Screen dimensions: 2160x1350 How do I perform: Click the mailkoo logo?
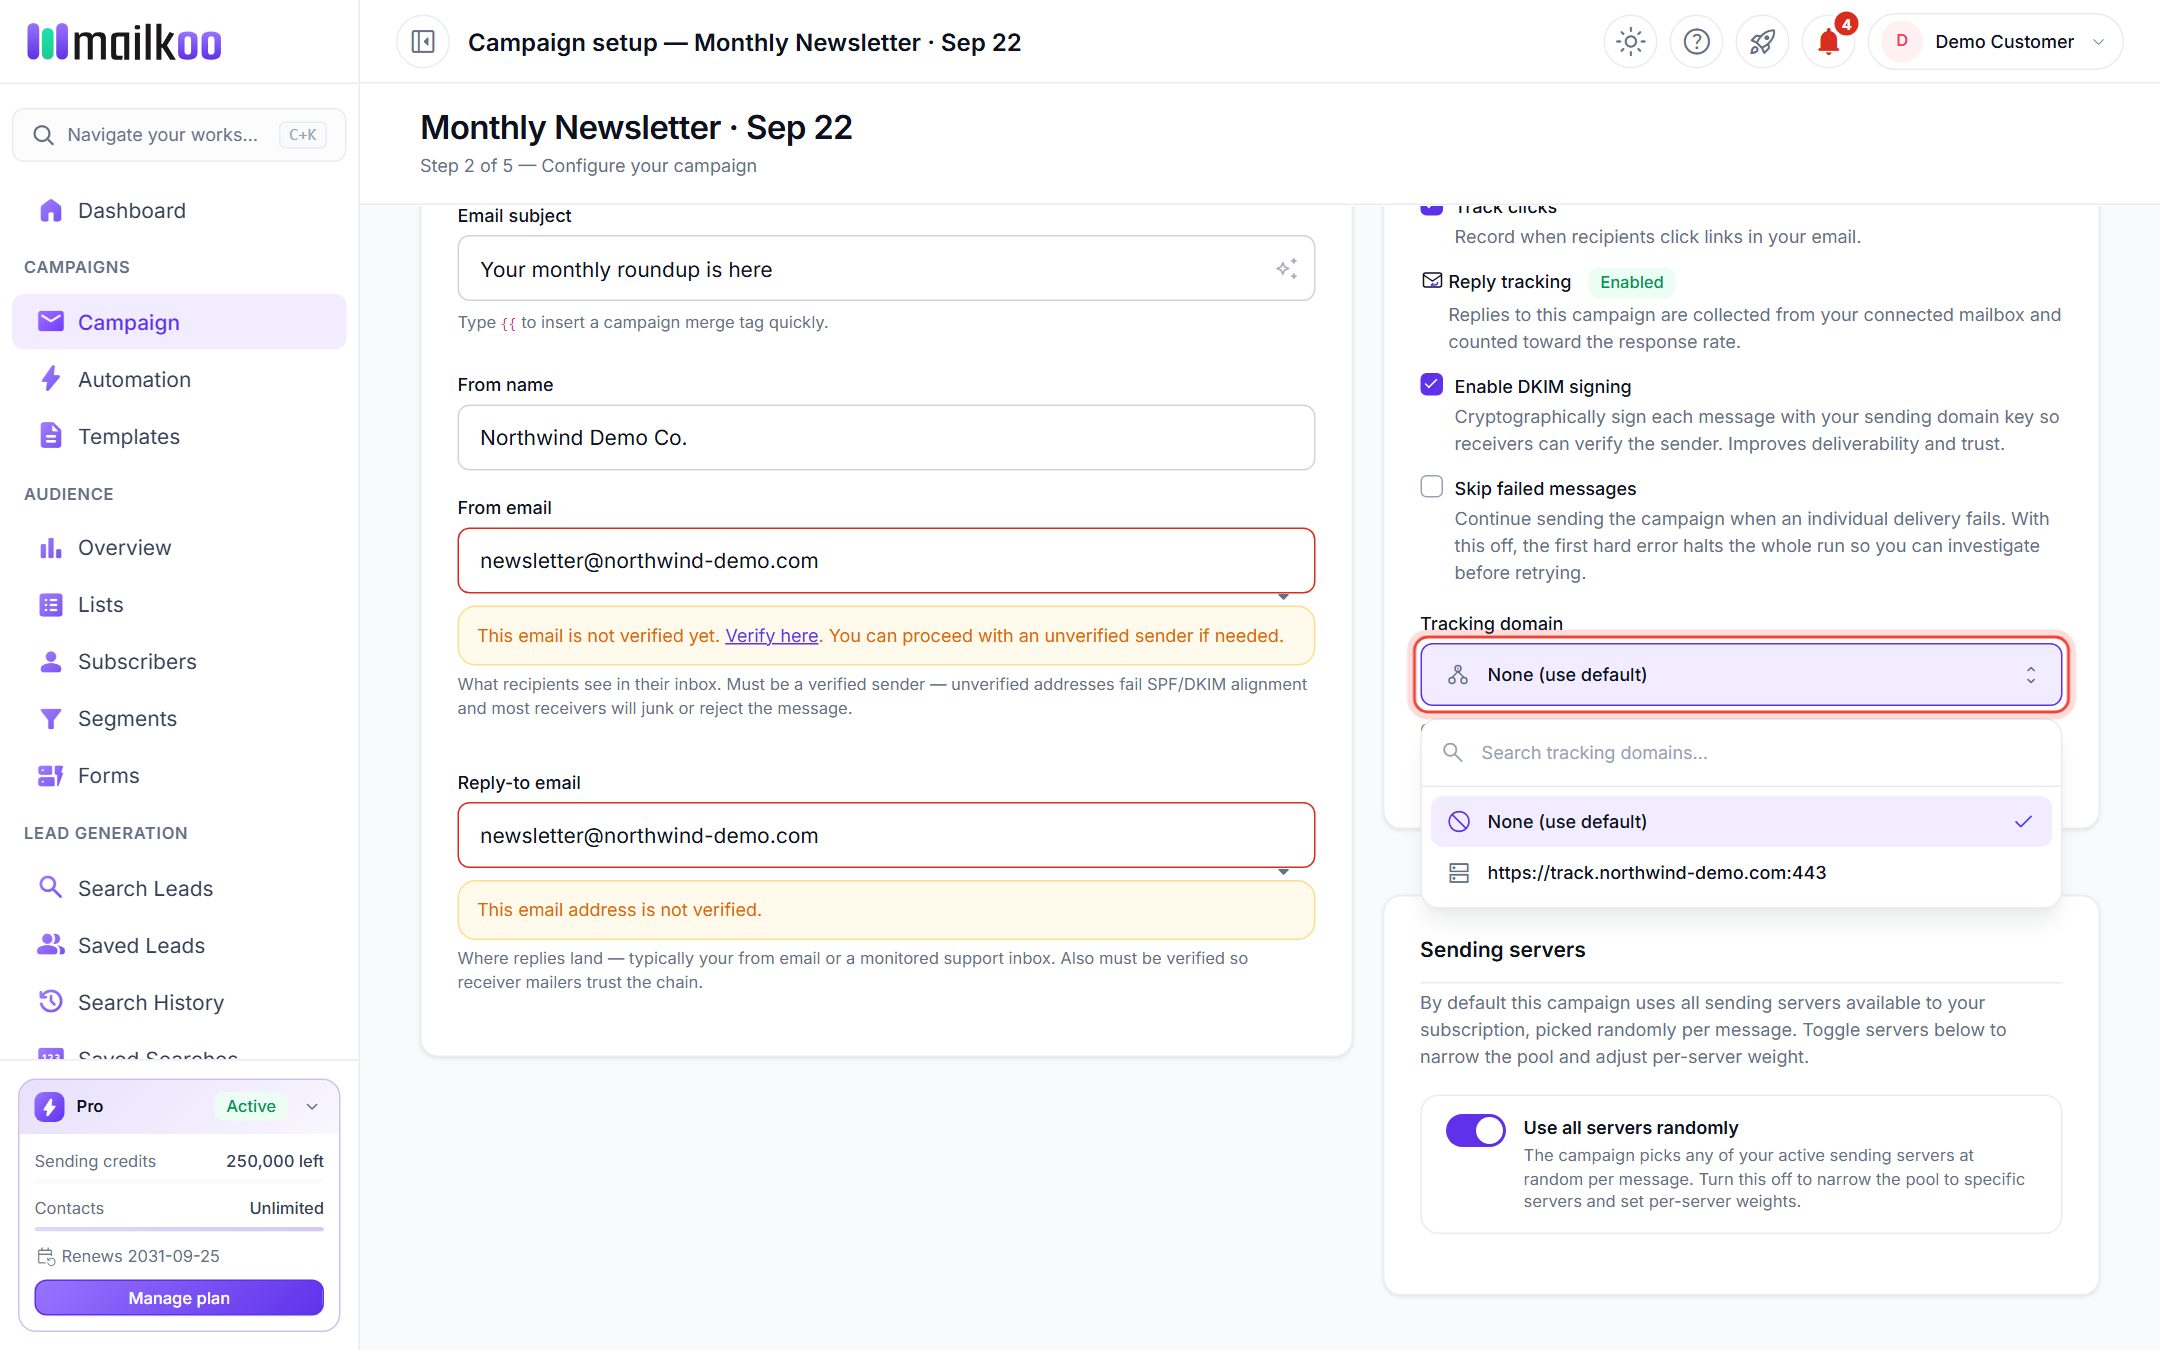point(124,42)
